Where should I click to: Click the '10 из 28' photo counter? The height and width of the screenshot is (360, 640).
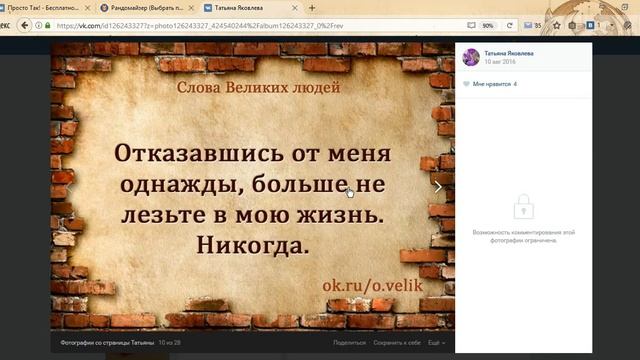(169, 342)
